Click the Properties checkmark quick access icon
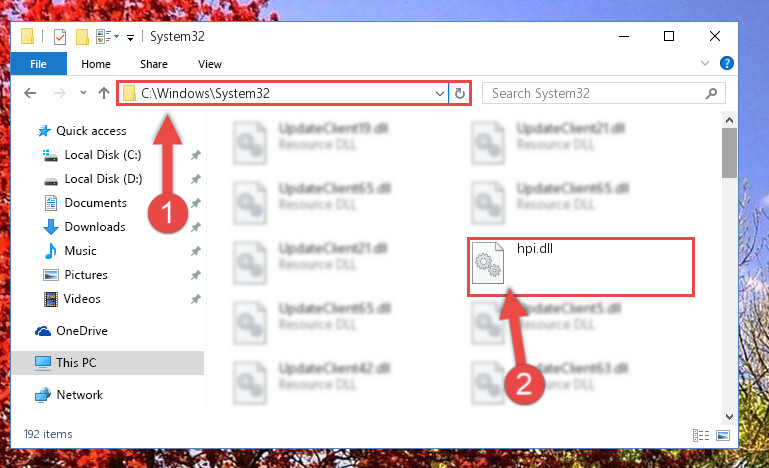769x468 pixels. click(x=59, y=37)
